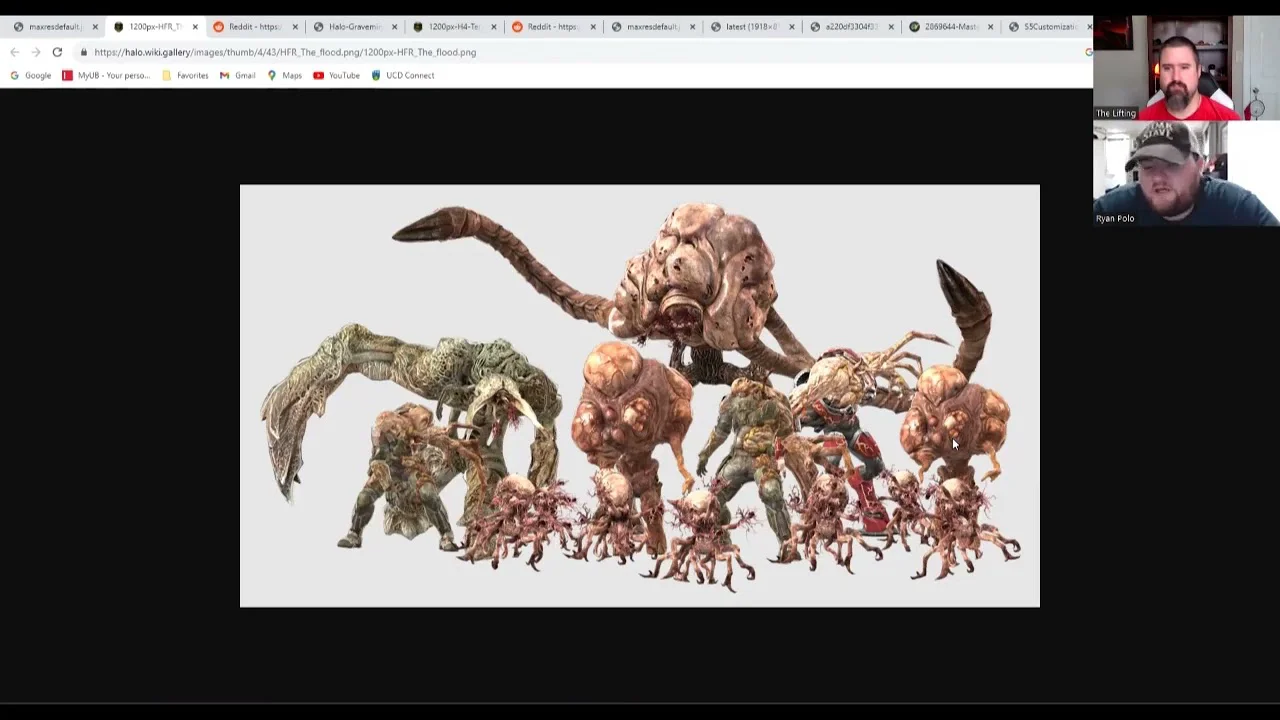View site info via the padlock icon
Screen dimensions: 1280x720
tap(84, 52)
